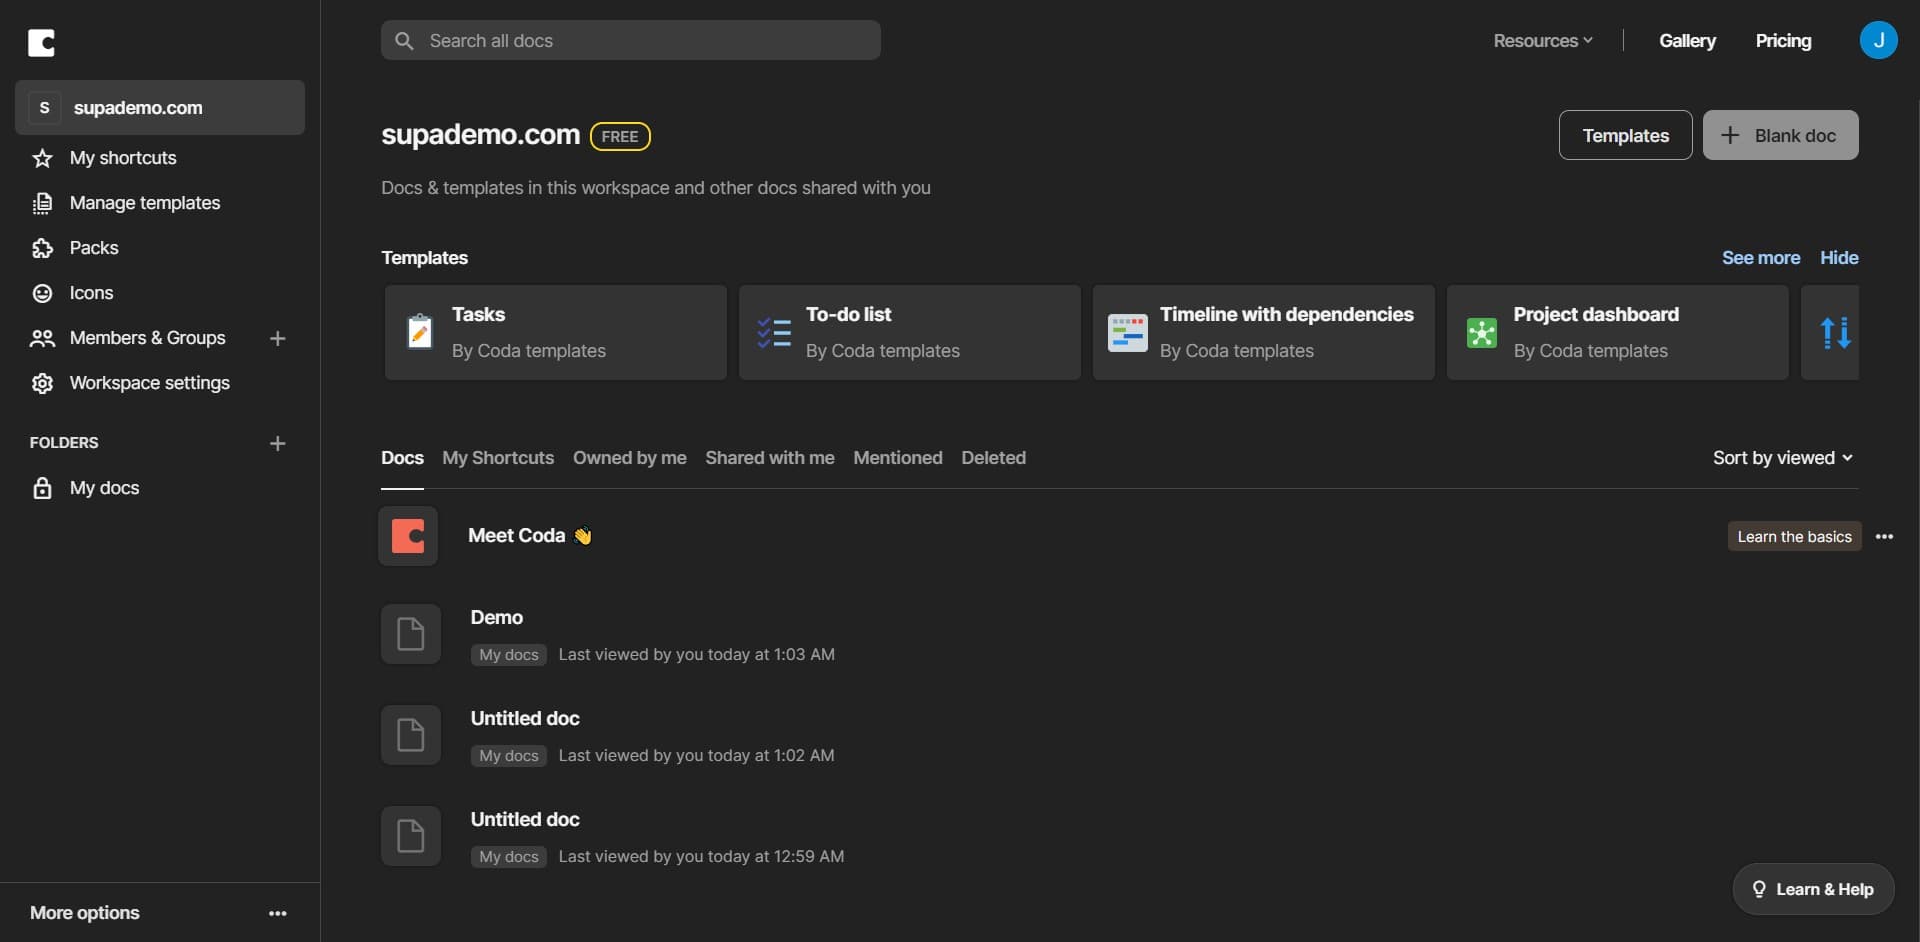Switch to the Shared with me tab
1920x942 pixels.
(769, 458)
